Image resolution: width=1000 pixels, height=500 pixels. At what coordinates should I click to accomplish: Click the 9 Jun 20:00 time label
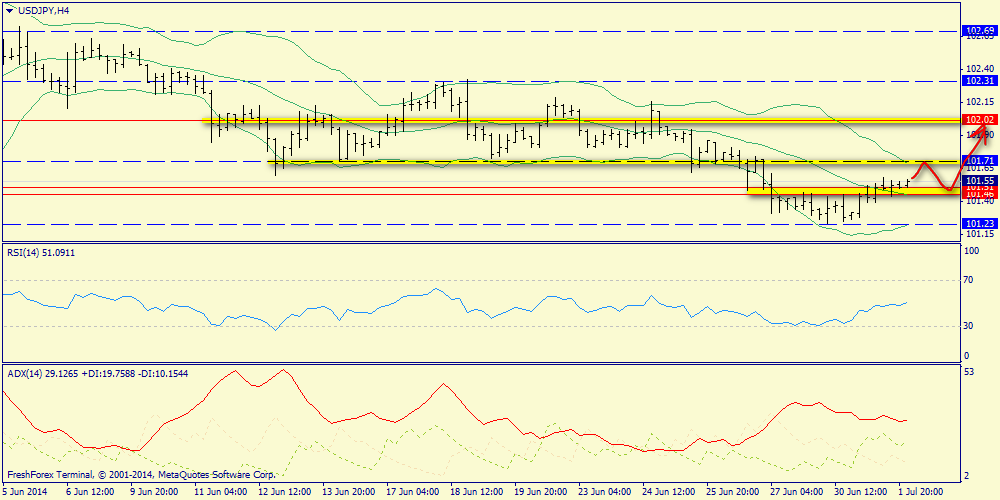coord(154,492)
